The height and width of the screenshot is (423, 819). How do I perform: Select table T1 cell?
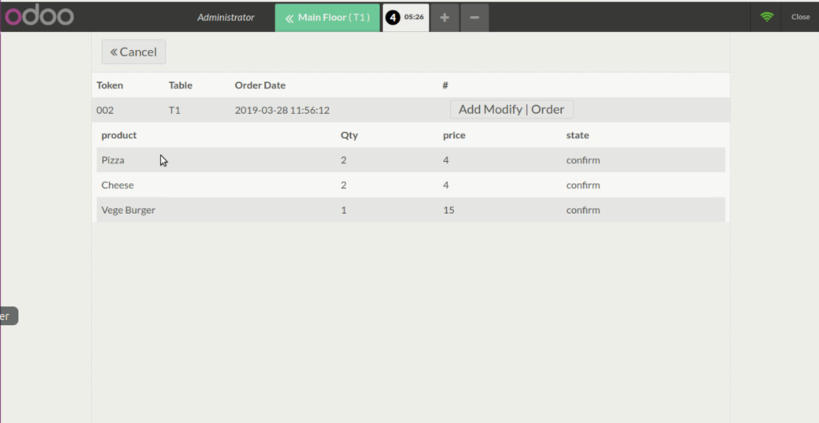(x=174, y=110)
